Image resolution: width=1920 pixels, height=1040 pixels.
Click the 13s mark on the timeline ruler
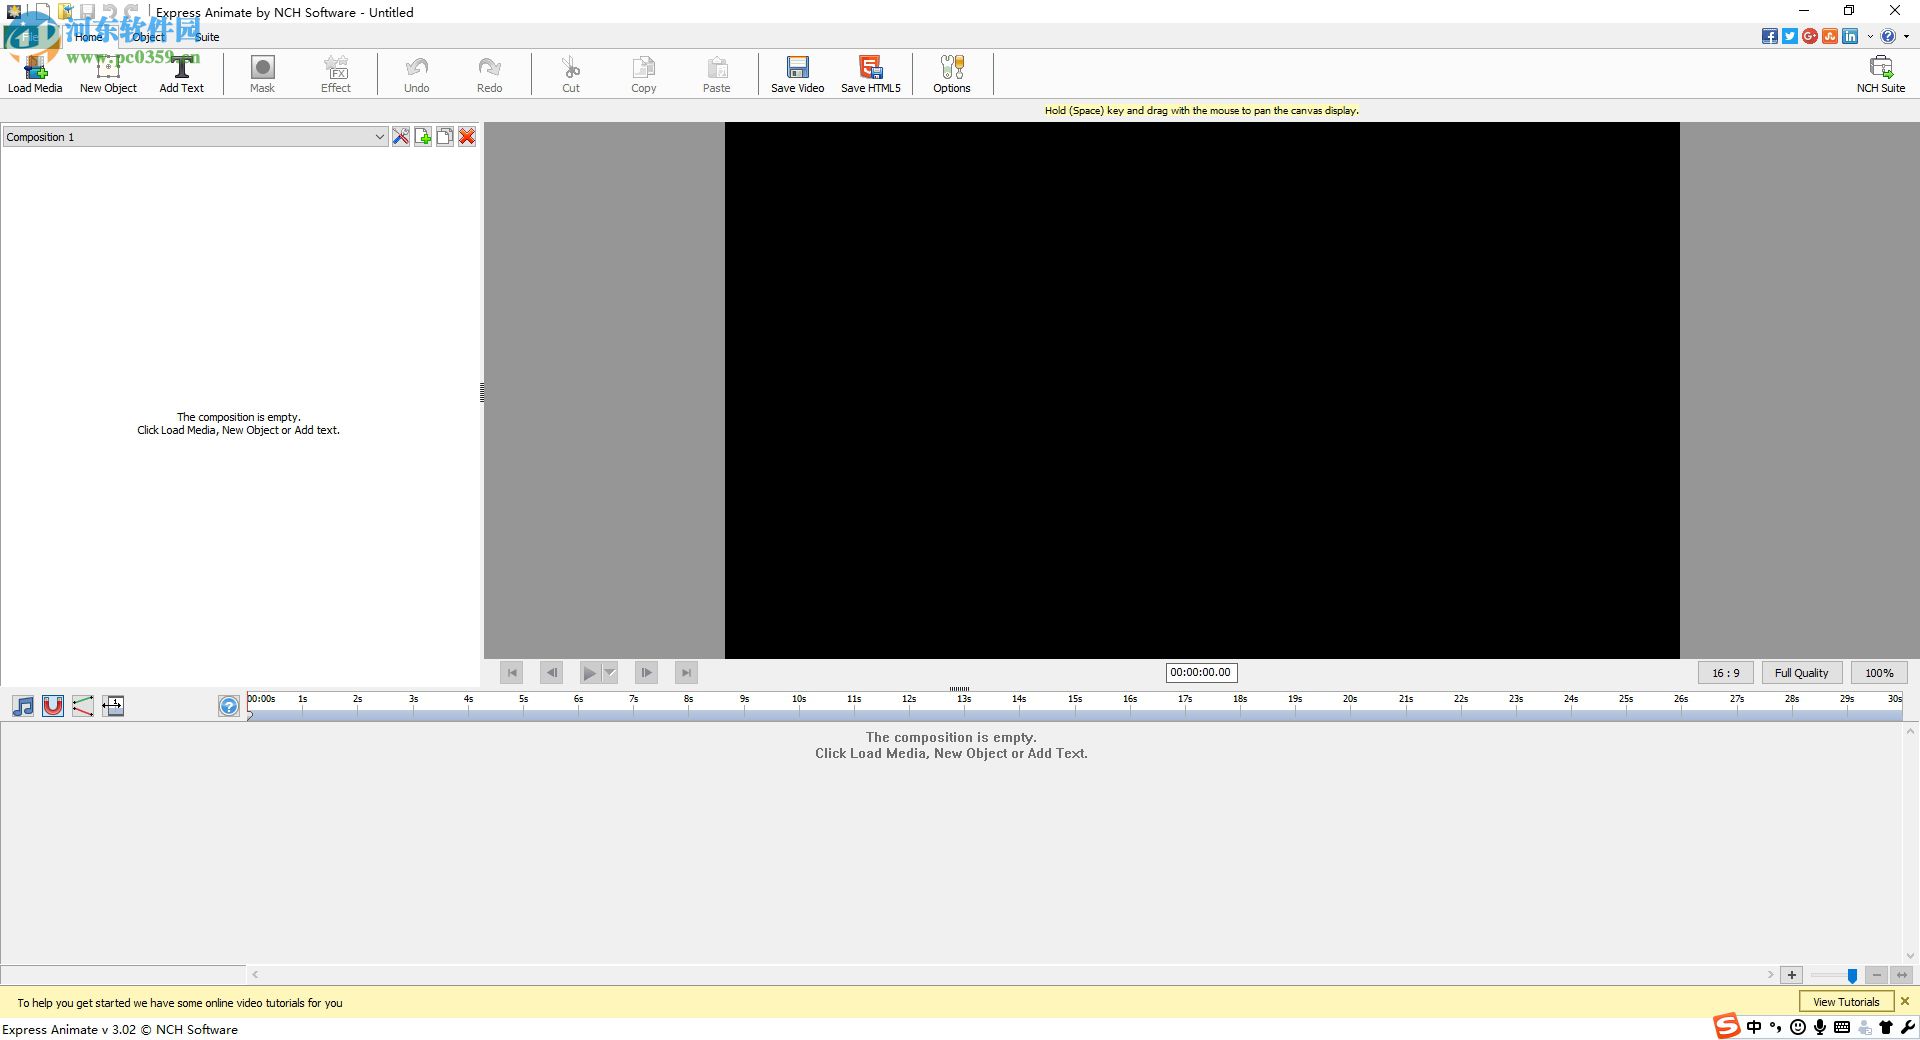pos(963,700)
